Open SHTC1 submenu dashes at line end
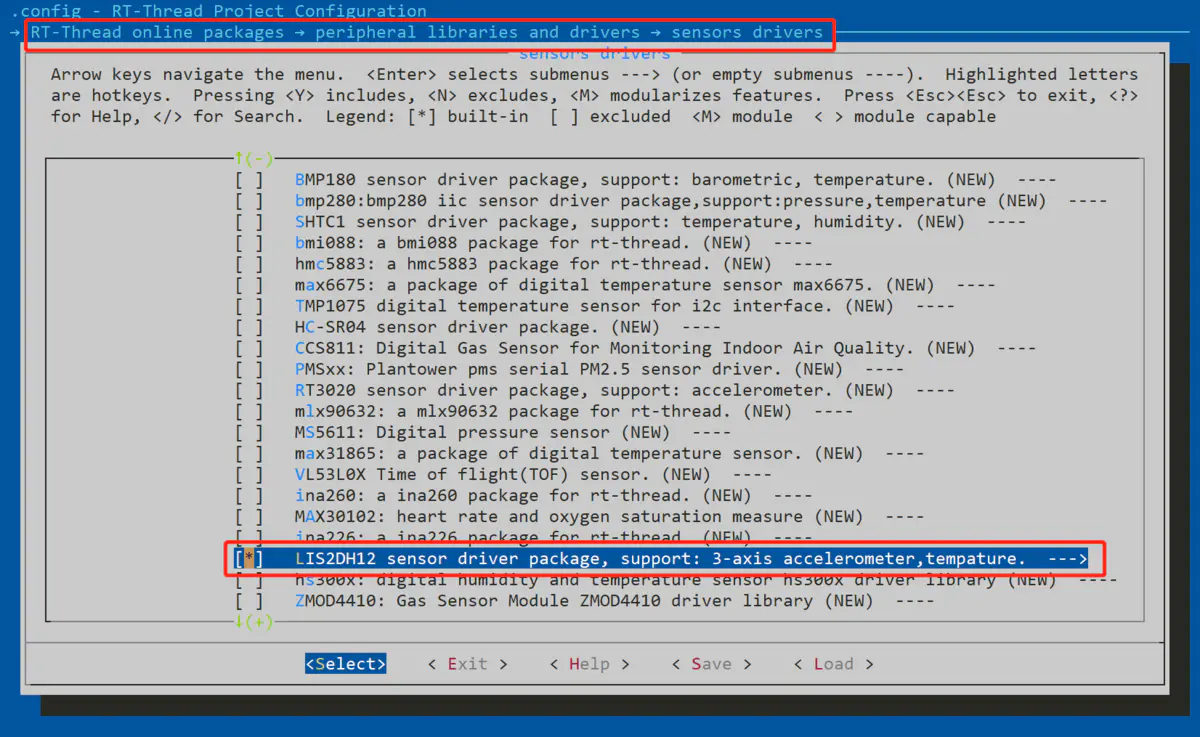The width and height of the screenshot is (1200, 737). (1006, 222)
